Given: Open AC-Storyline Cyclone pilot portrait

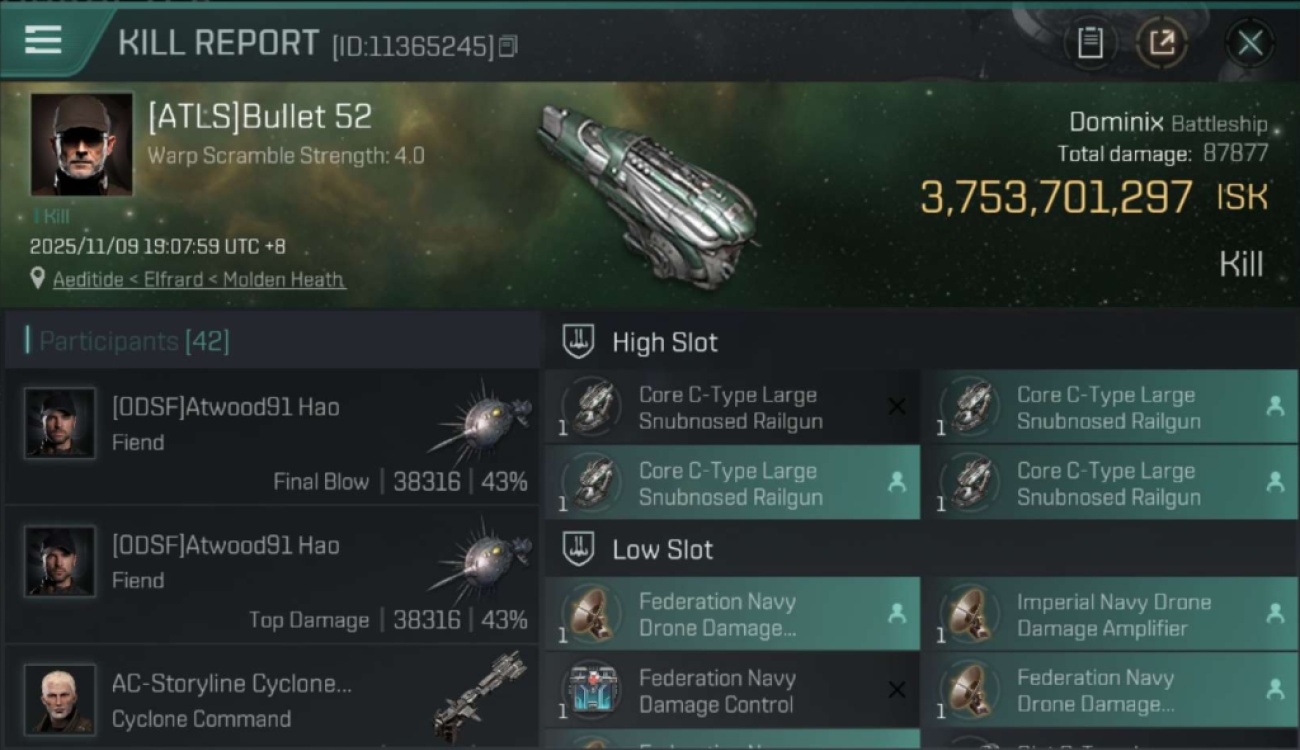Looking at the screenshot, I should click(60, 699).
